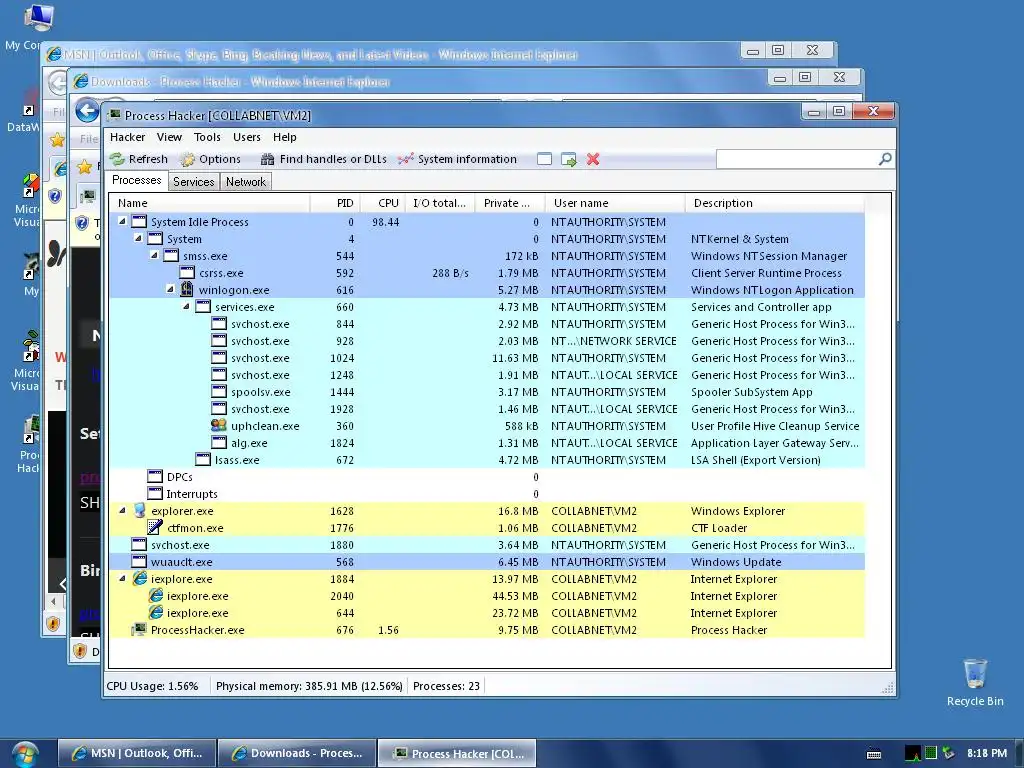Collapse the parent iexplore.exe tree node
Screen dimensions: 1024x768
122,578
